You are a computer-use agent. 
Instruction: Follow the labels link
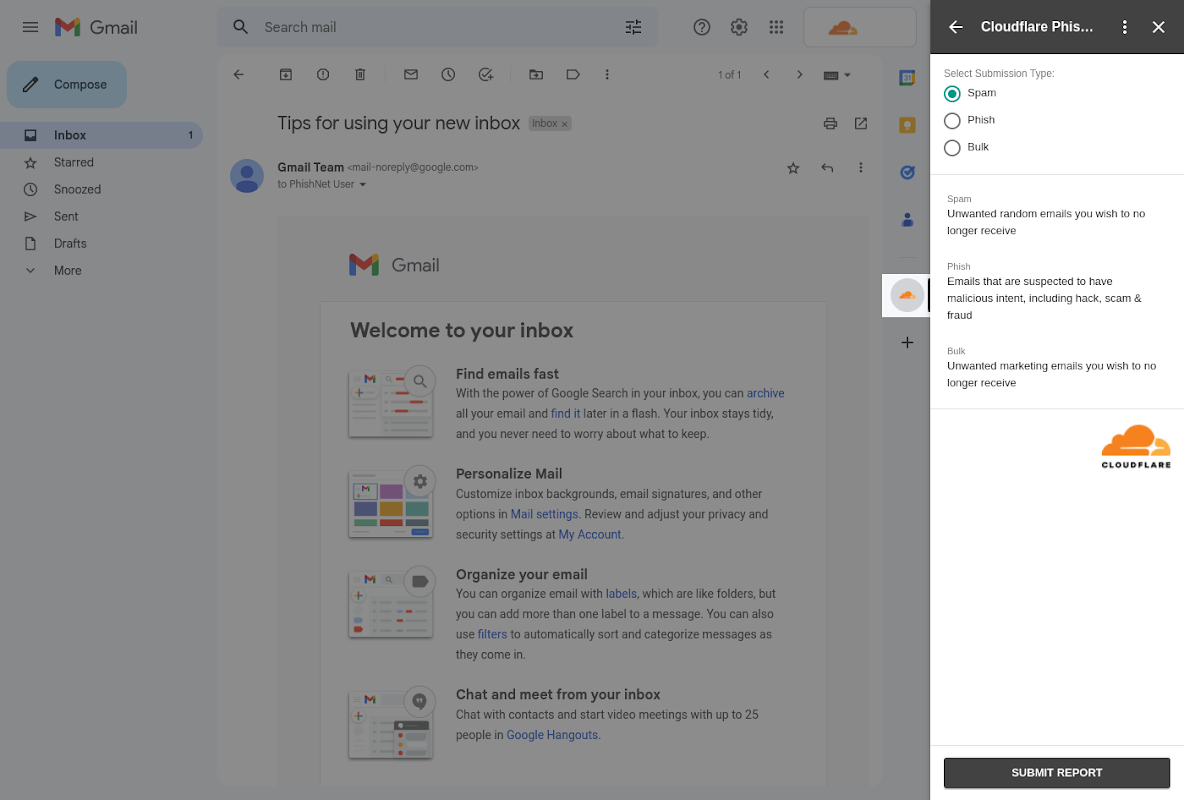coord(621,594)
